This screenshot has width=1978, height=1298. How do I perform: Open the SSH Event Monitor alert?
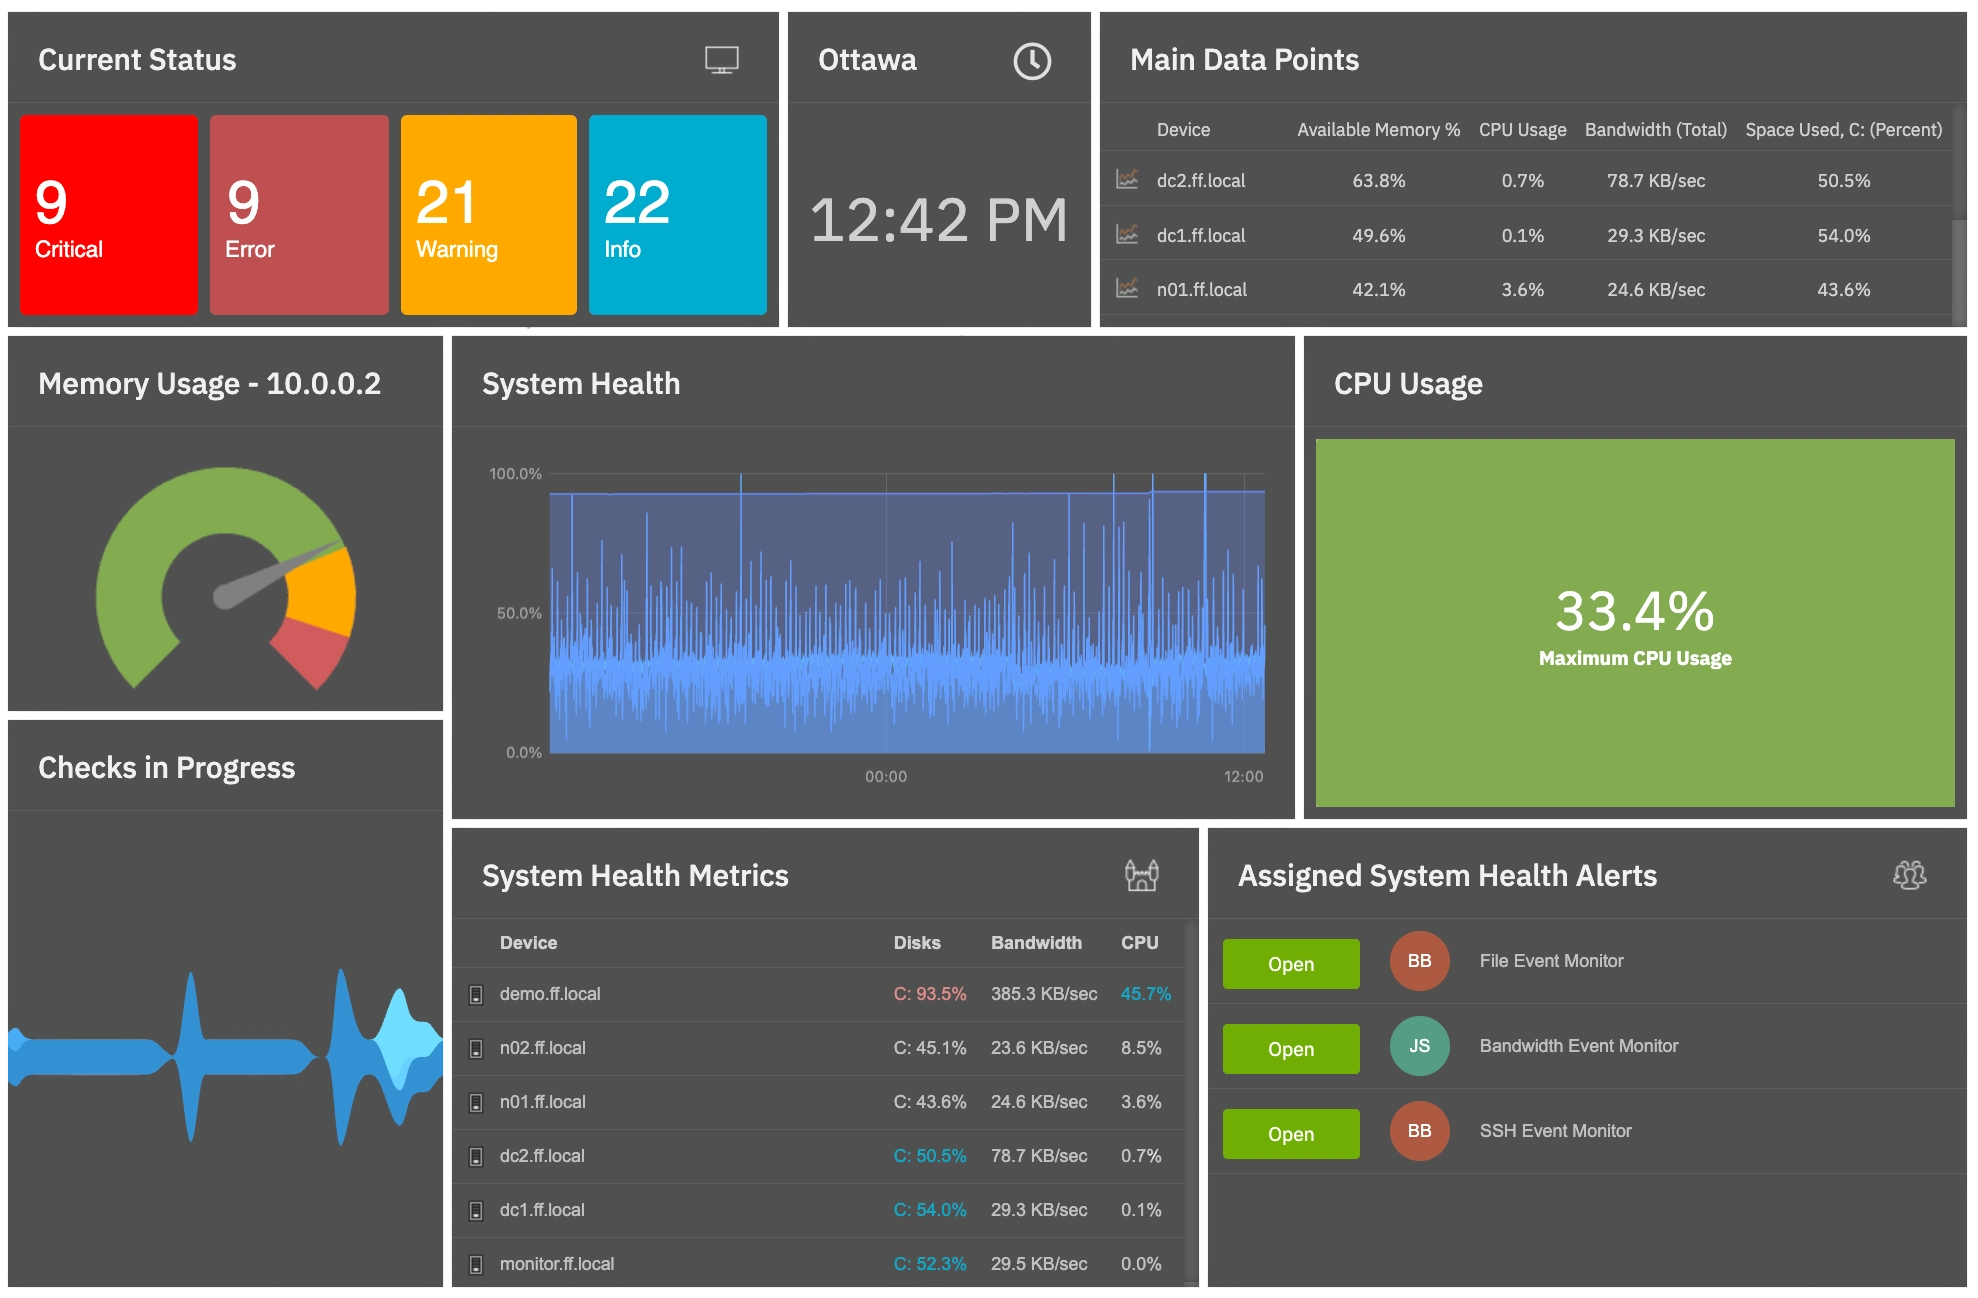tap(1290, 1133)
